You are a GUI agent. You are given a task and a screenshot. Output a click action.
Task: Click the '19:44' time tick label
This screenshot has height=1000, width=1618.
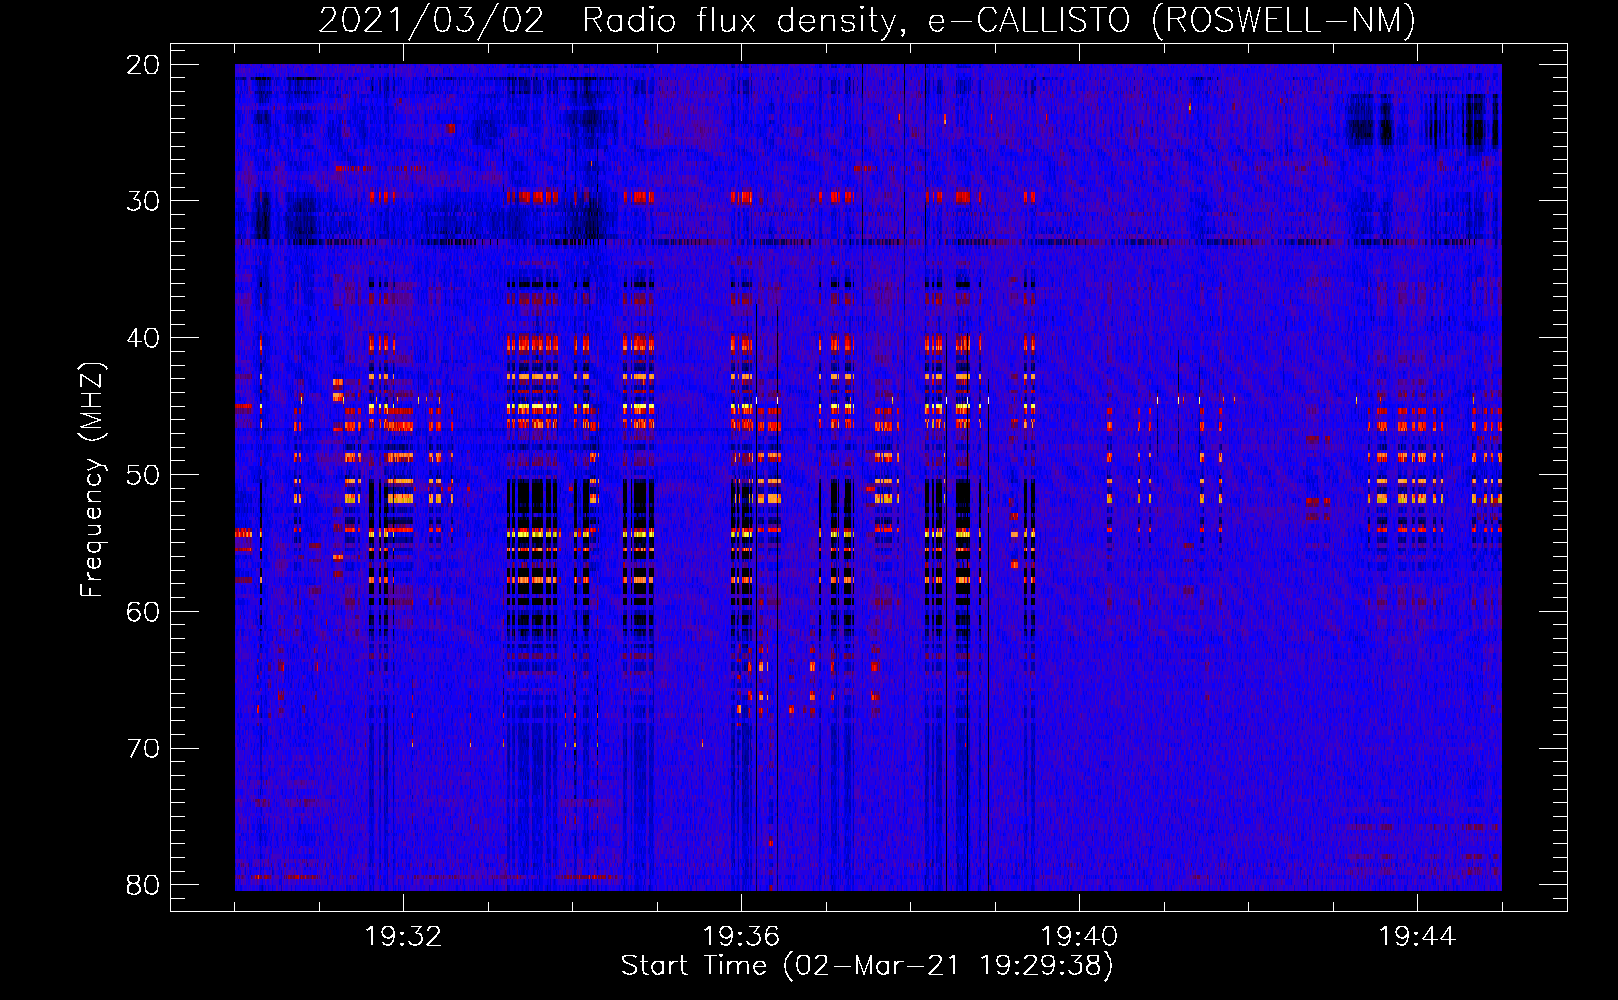pyautogui.click(x=1416, y=937)
